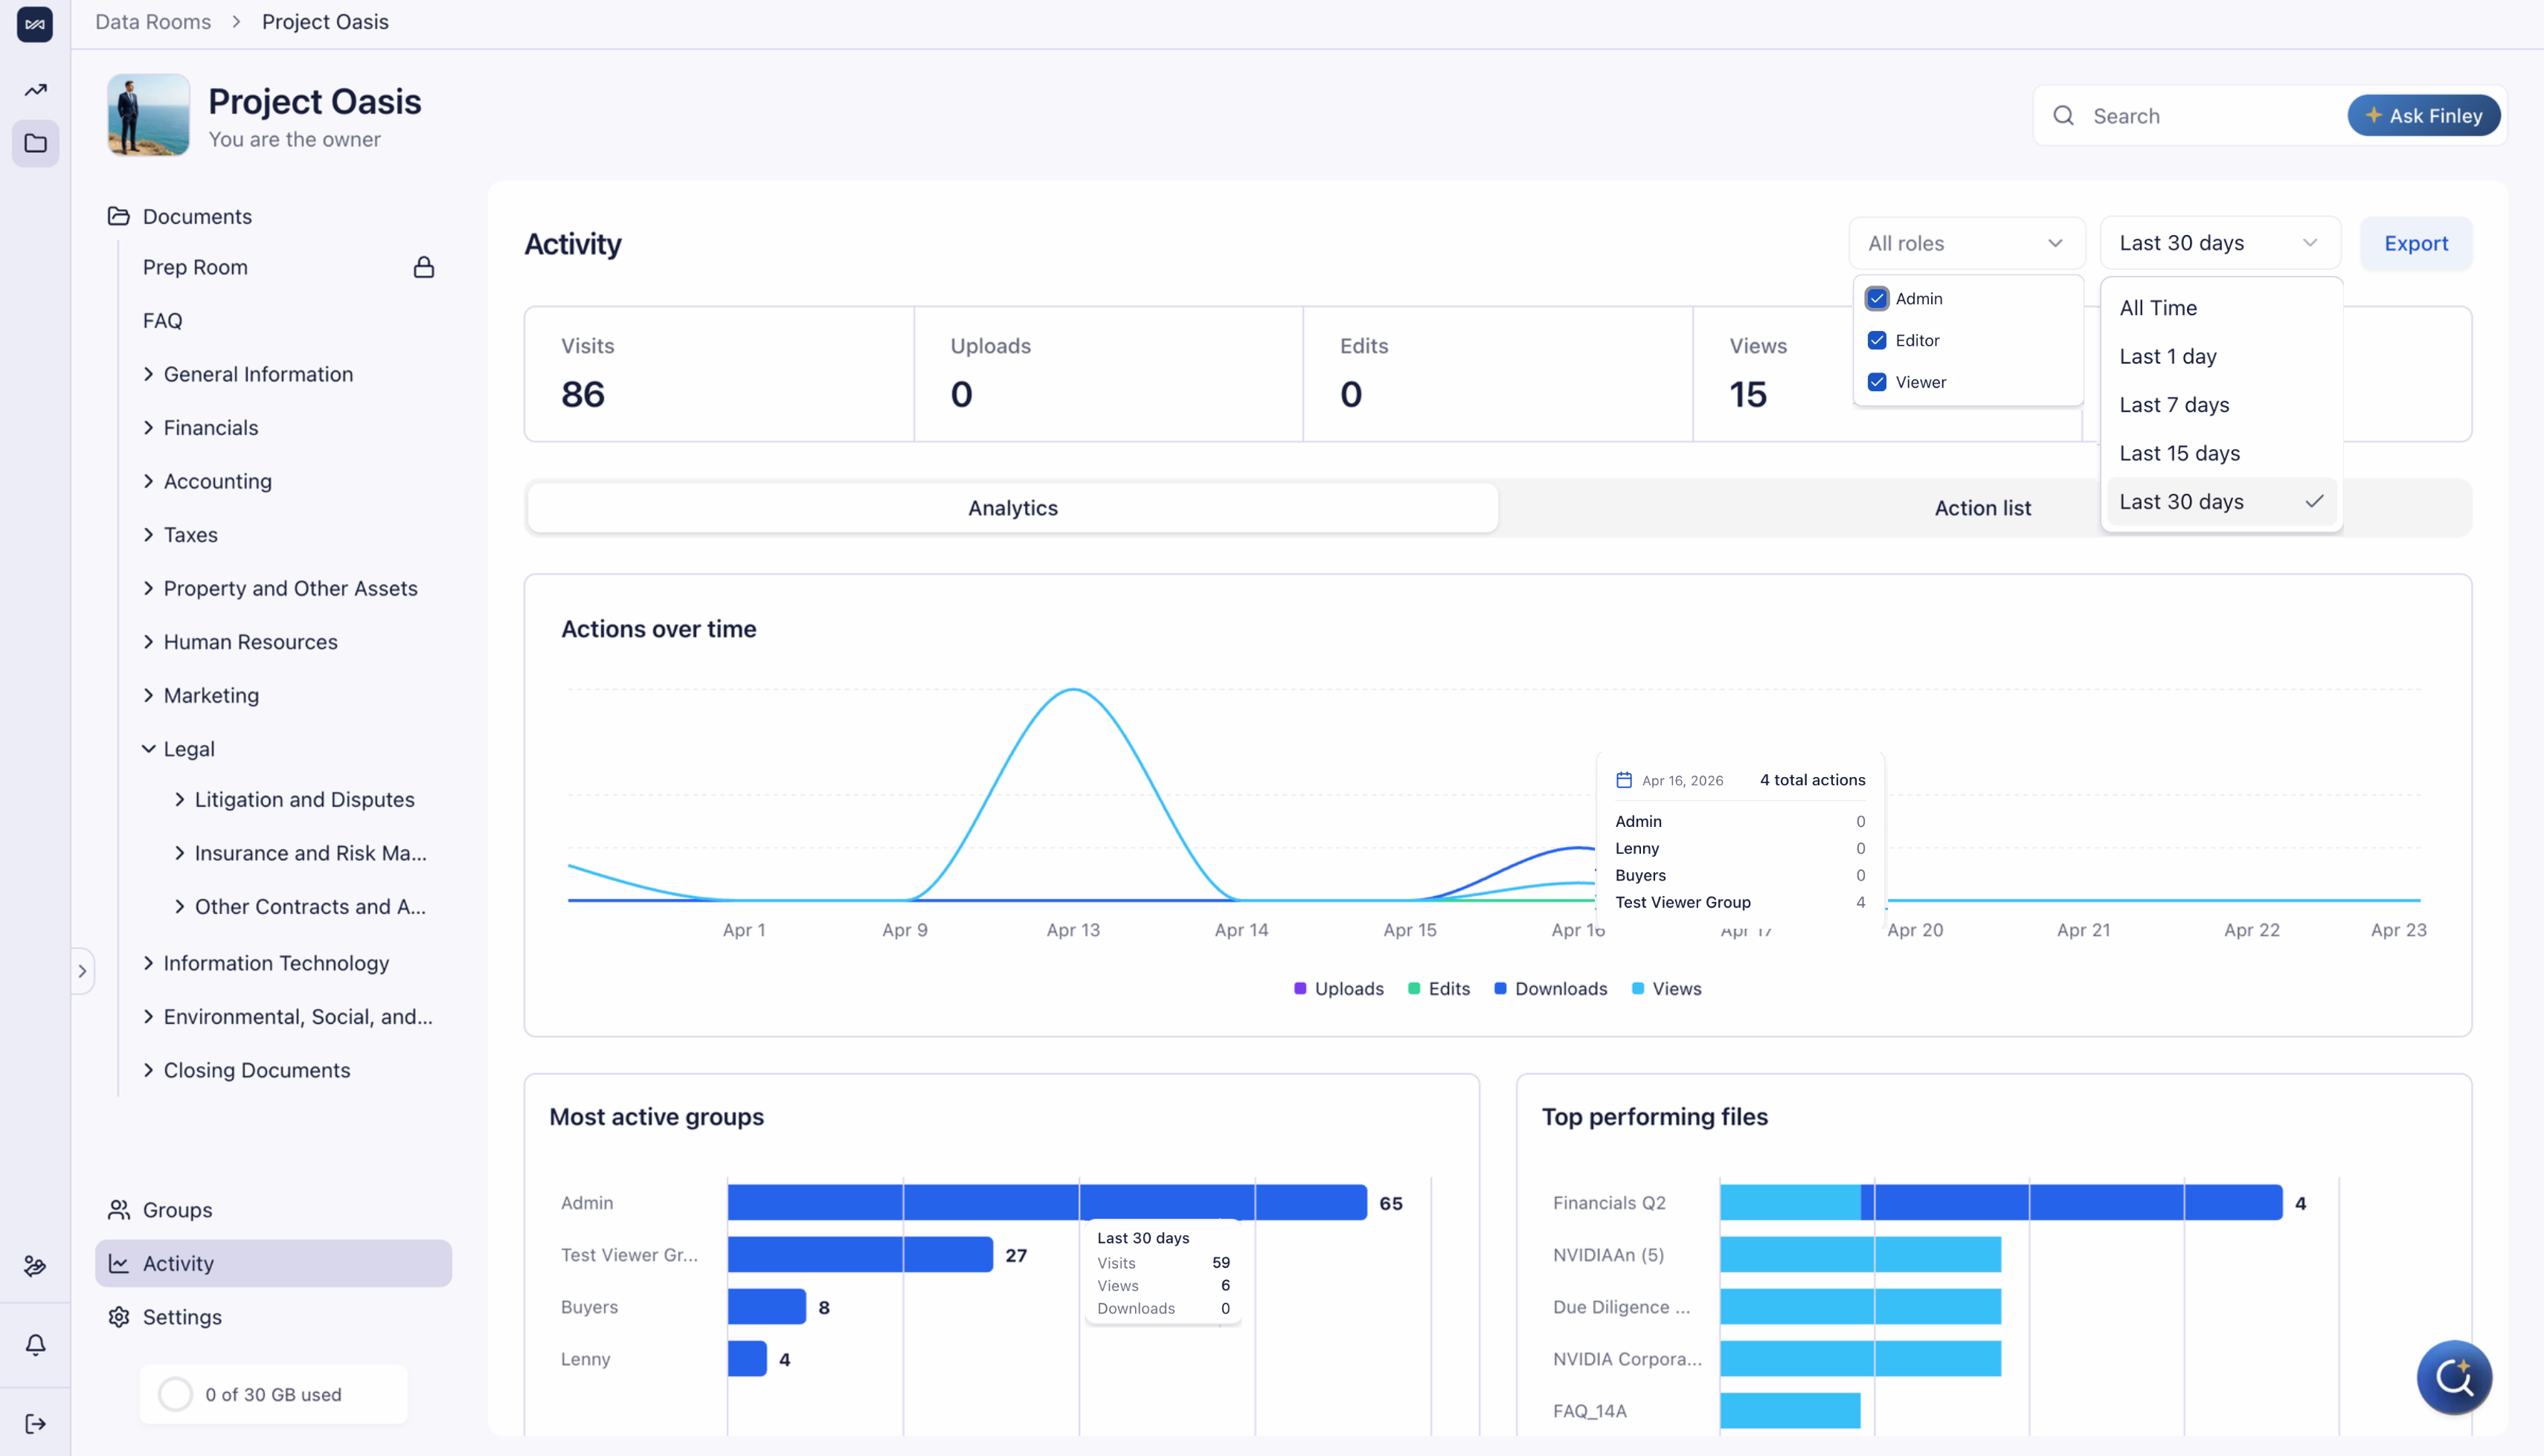2544x1456 pixels.
Task: Open Settings gear in sidebar
Action: click(x=119, y=1316)
